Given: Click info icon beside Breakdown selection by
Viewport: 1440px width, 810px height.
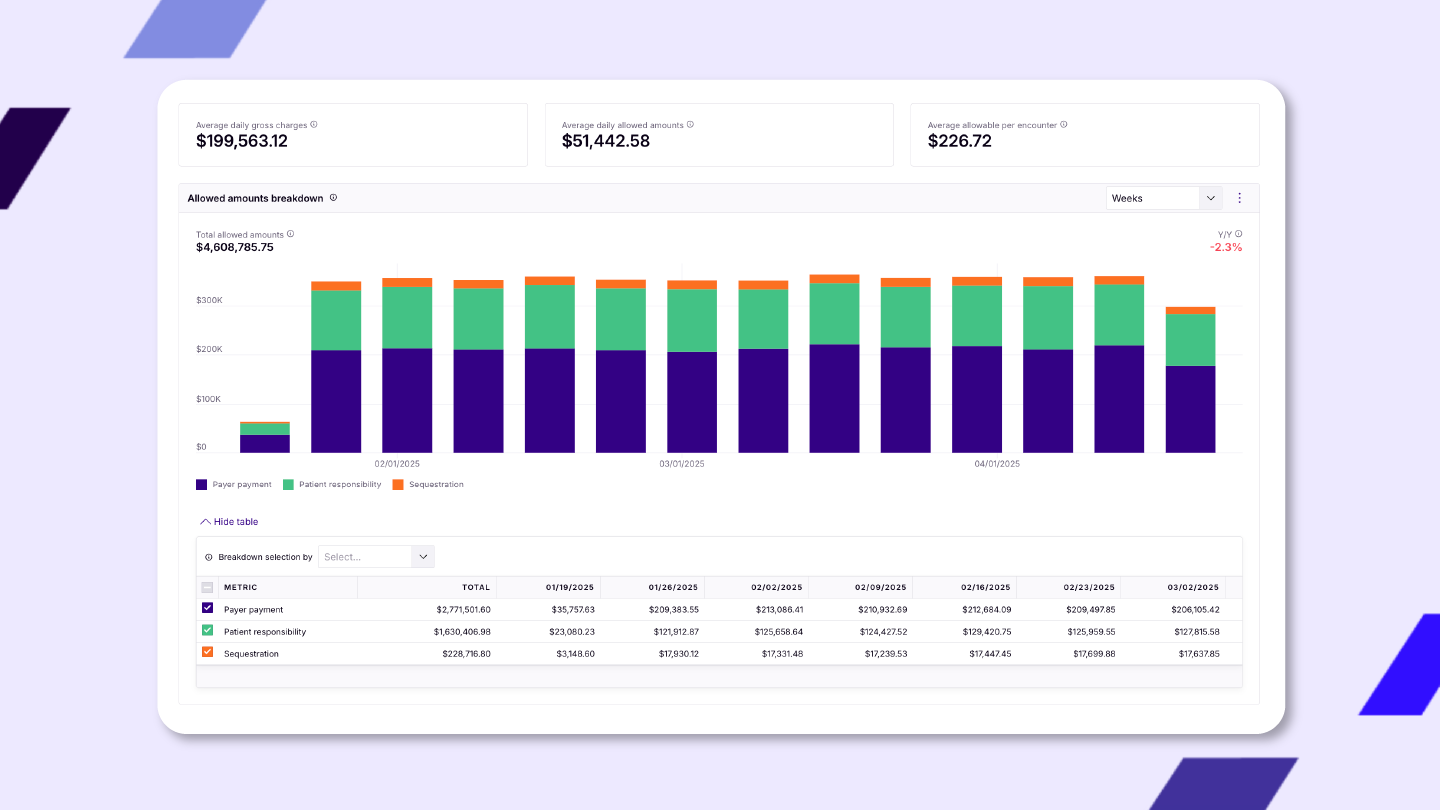Looking at the screenshot, I should coord(209,557).
